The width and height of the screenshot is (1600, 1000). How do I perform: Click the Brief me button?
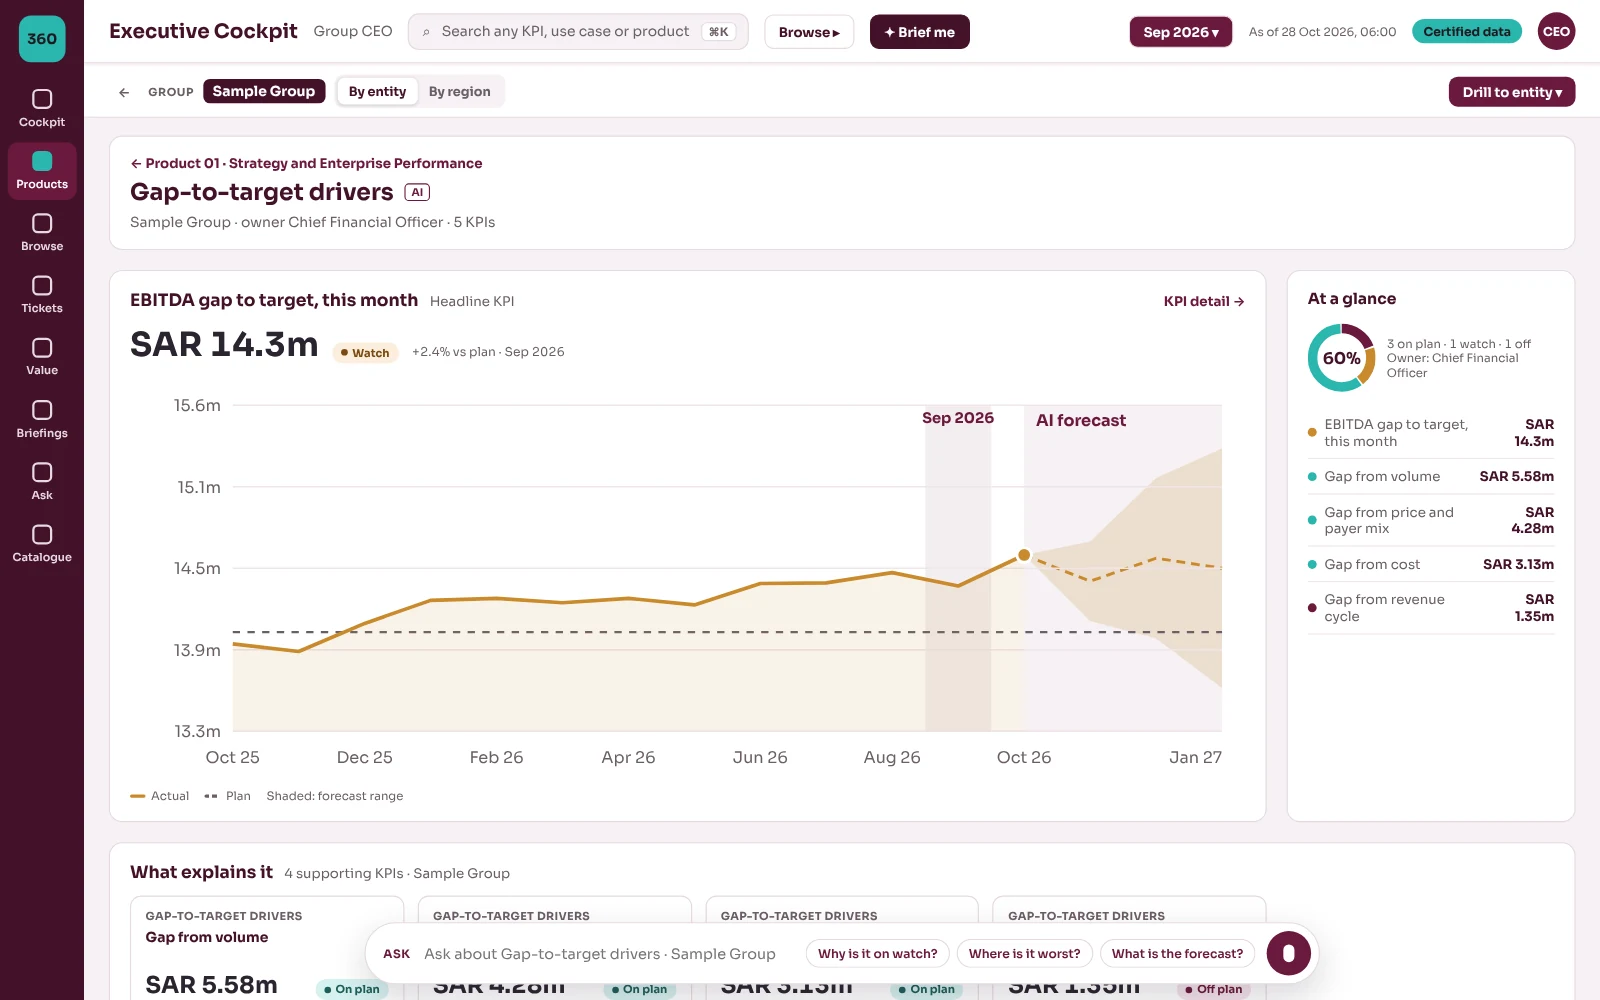[919, 32]
